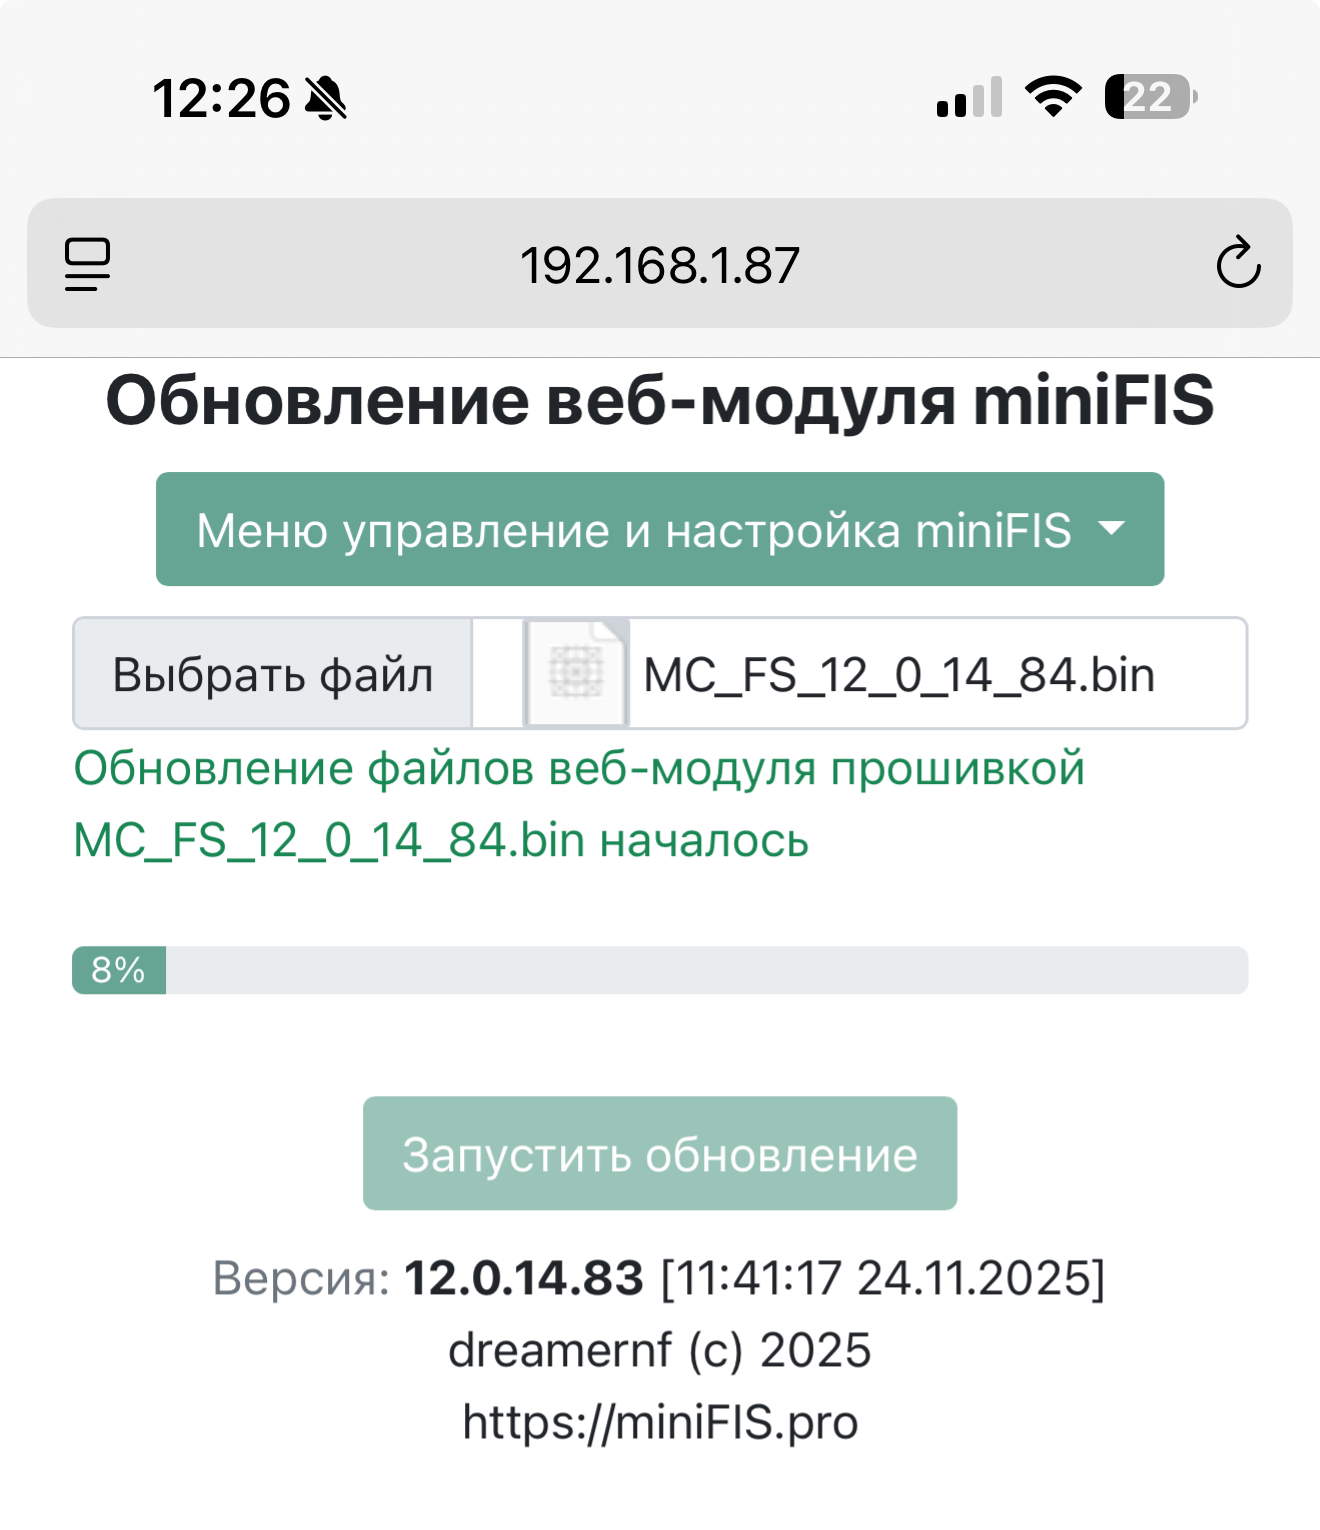The width and height of the screenshot is (1320, 1530).
Task: Click the "dreamernf (c) 2025" footer text
Action: pyautogui.click(x=660, y=1350)
